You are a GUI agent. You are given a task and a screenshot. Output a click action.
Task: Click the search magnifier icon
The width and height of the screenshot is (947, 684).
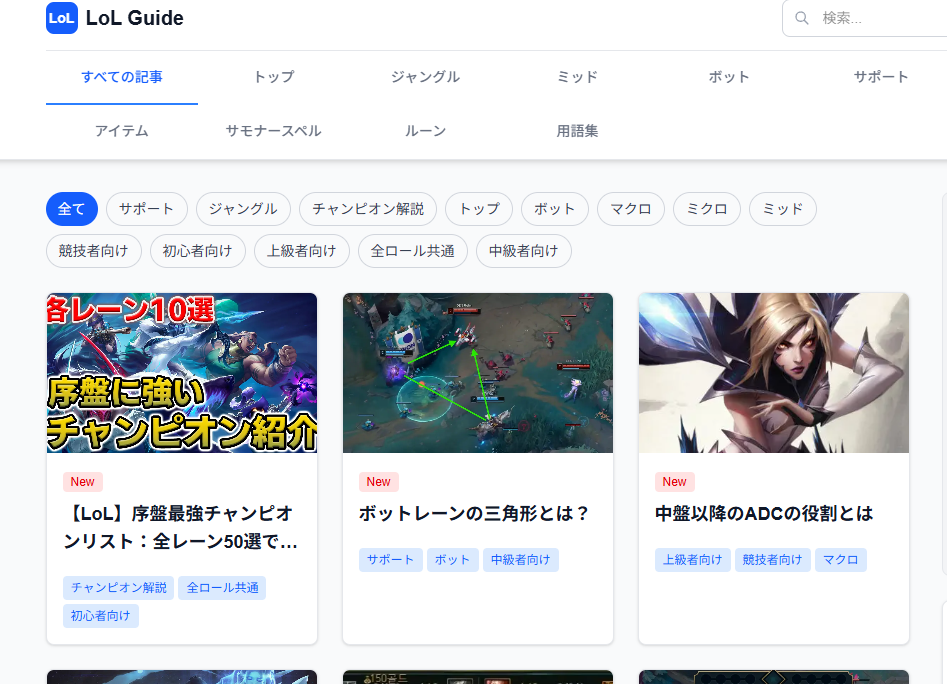(801, 18)
